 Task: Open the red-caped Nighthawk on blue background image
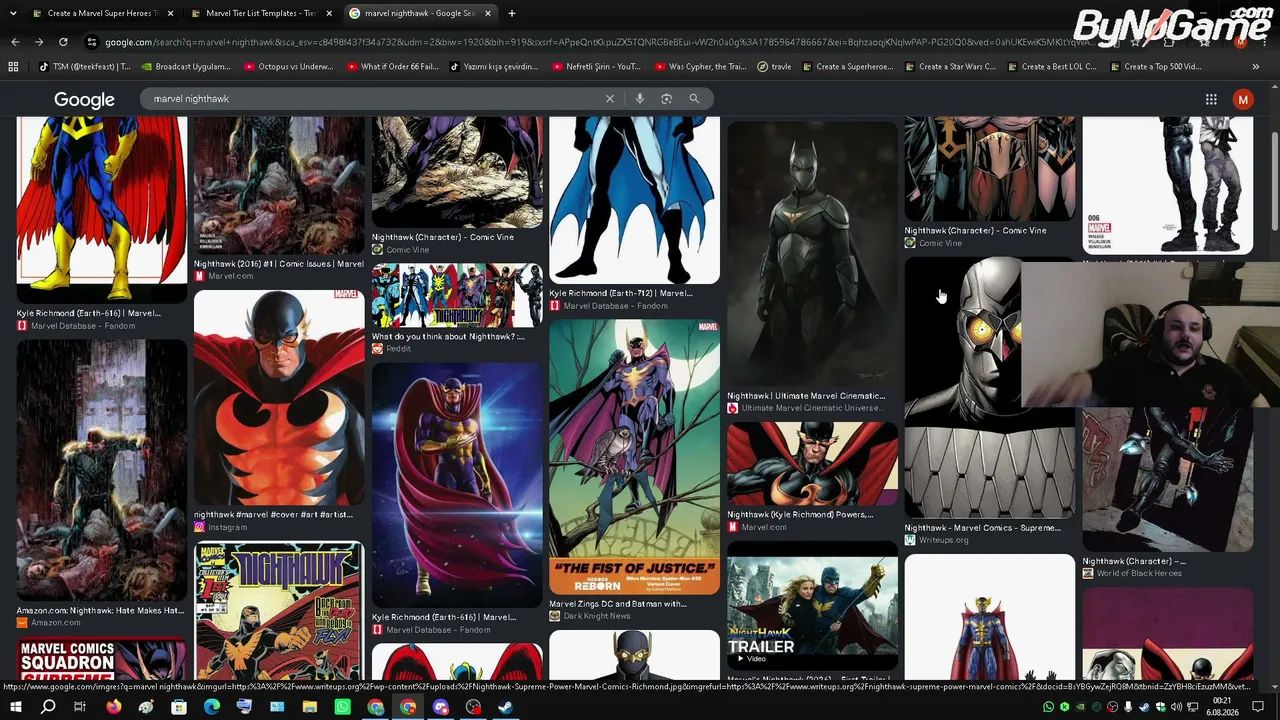point(457,485)
